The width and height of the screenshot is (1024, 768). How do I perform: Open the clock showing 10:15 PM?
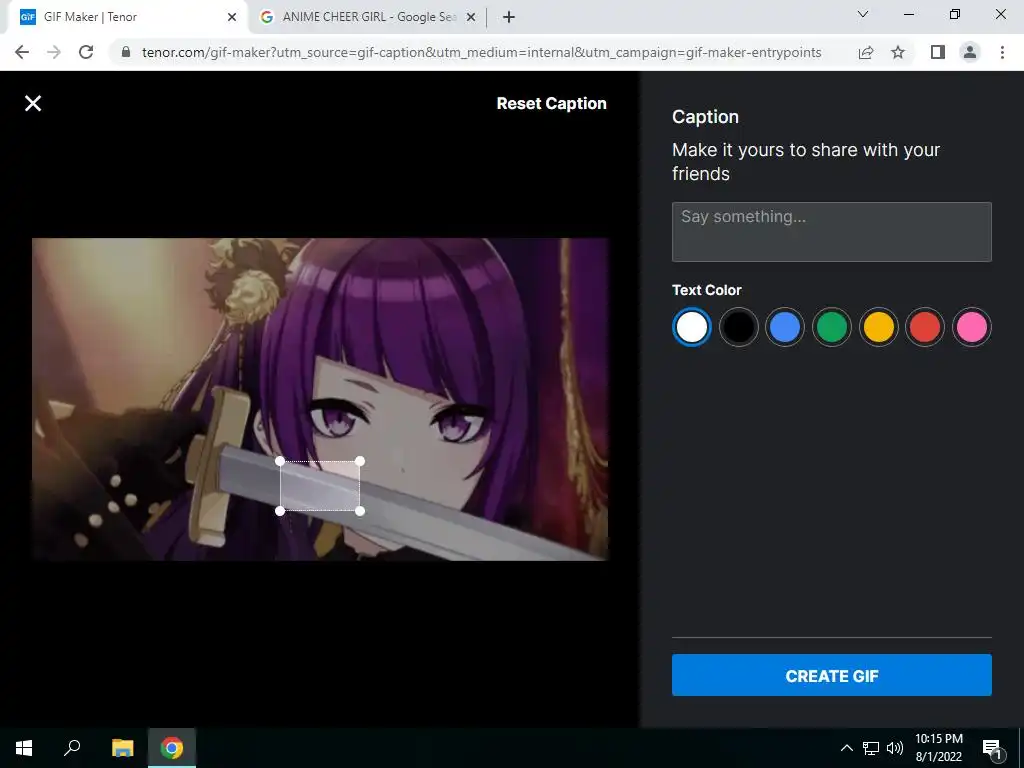938,748
